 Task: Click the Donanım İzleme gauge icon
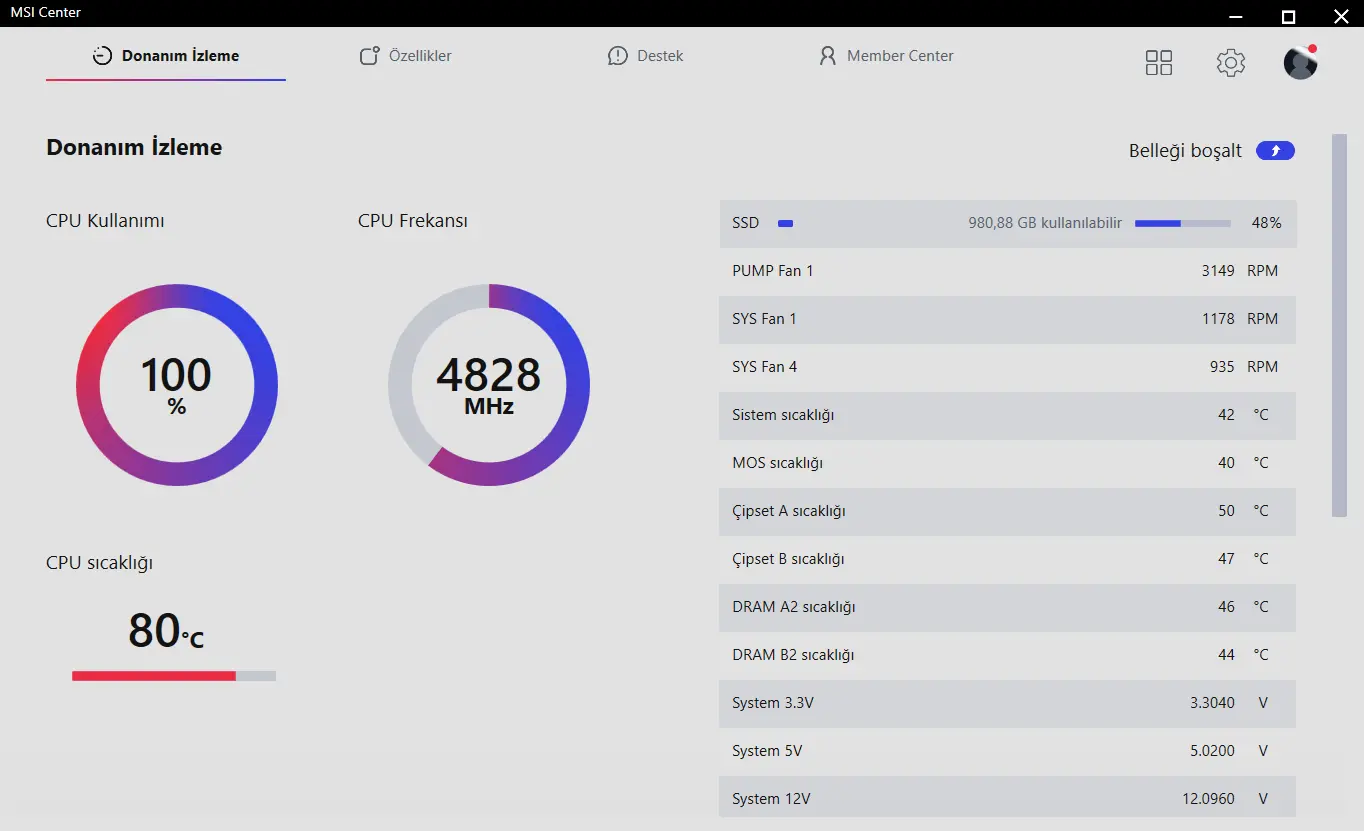pyautogui.click(x=102, y=56)
